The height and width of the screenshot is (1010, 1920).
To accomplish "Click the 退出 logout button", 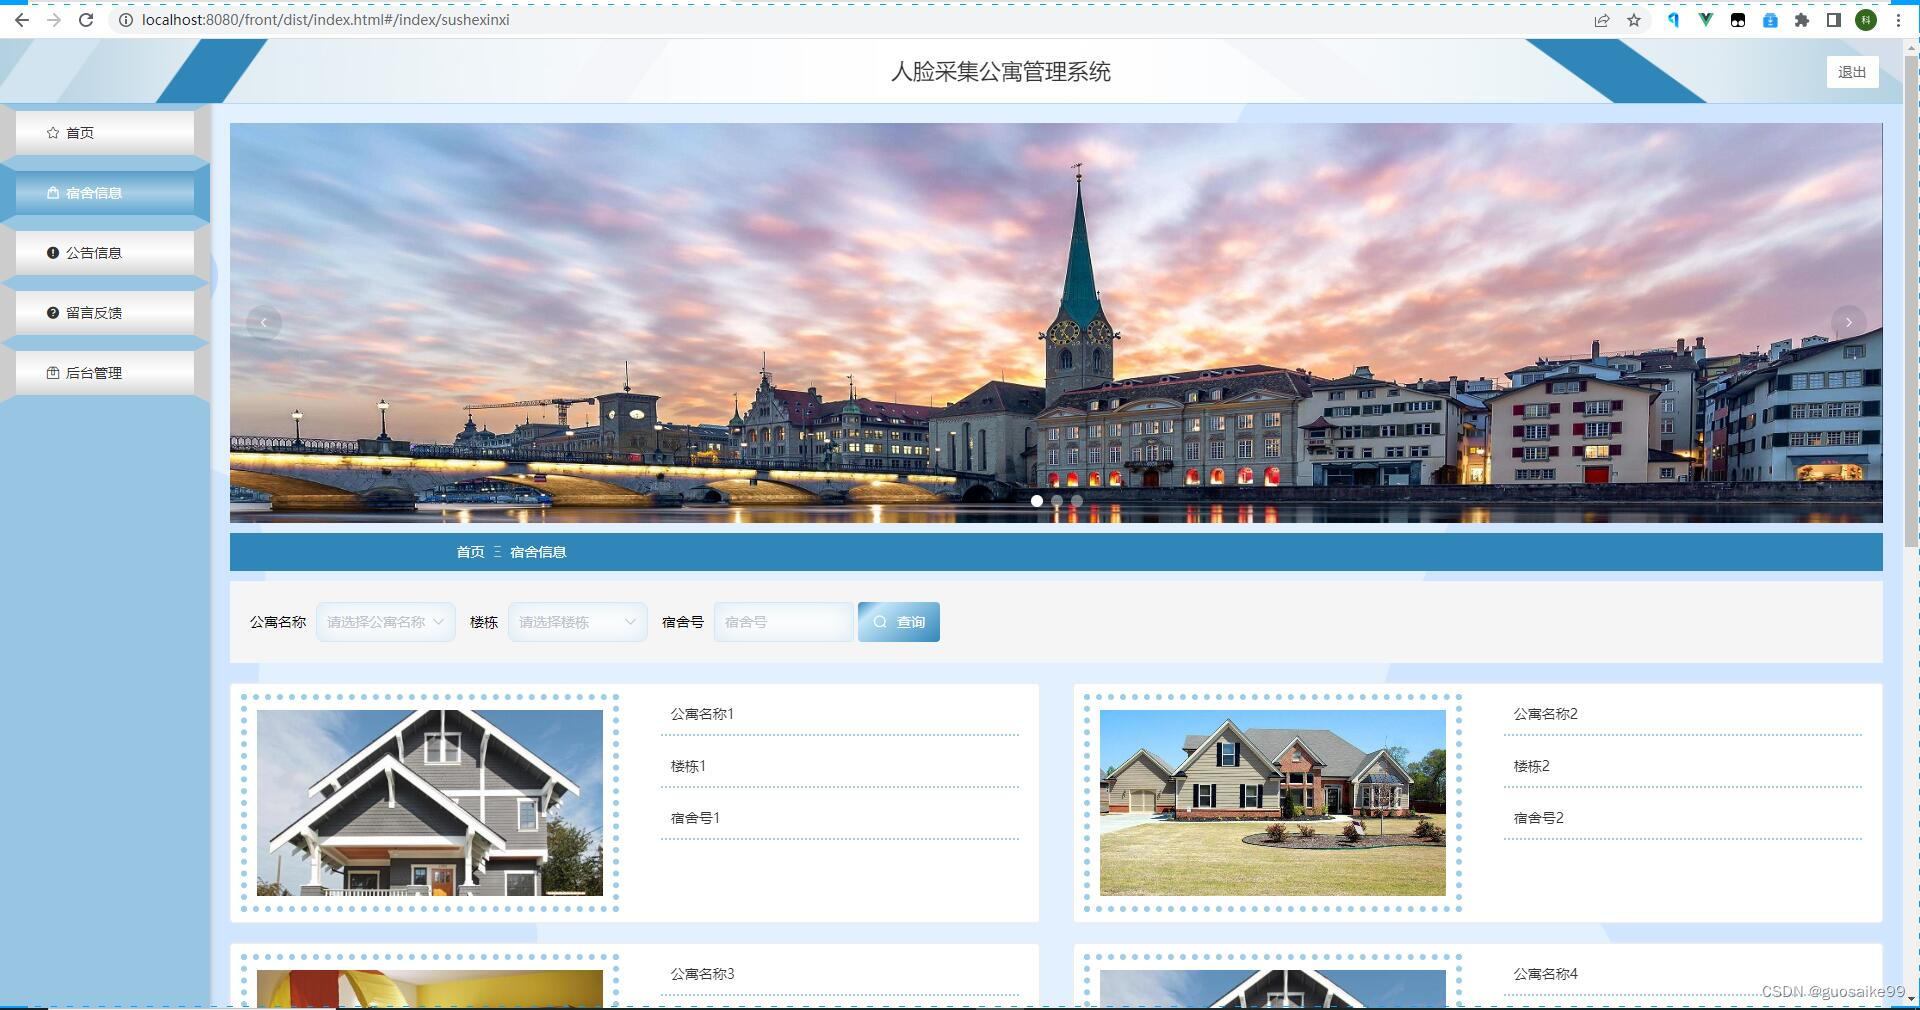I will tap(1852, 72).
